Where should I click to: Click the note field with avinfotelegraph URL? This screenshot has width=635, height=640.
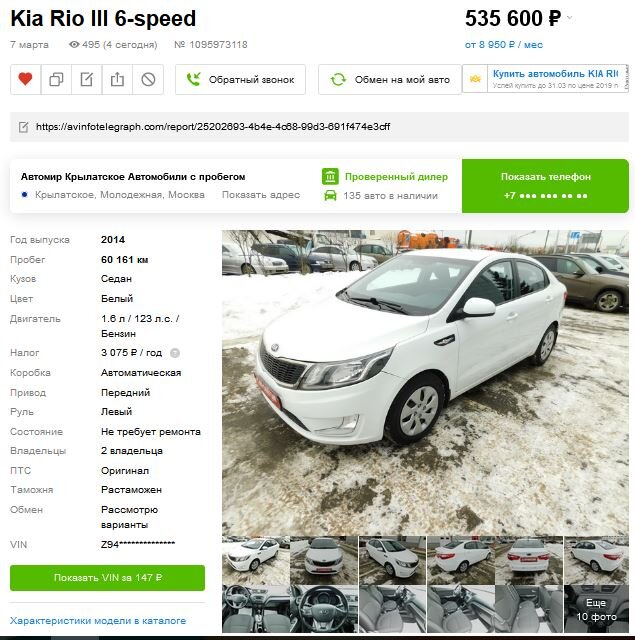319,127
